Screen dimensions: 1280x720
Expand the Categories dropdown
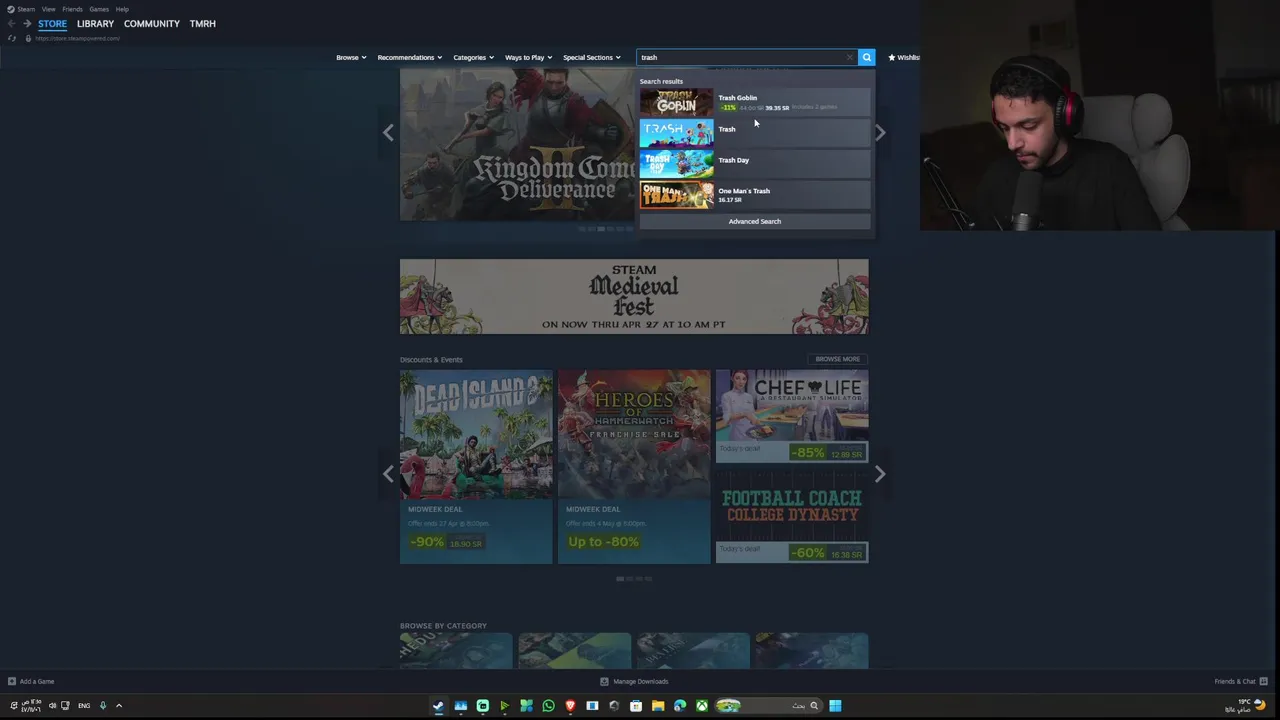[x=473, y=57]
